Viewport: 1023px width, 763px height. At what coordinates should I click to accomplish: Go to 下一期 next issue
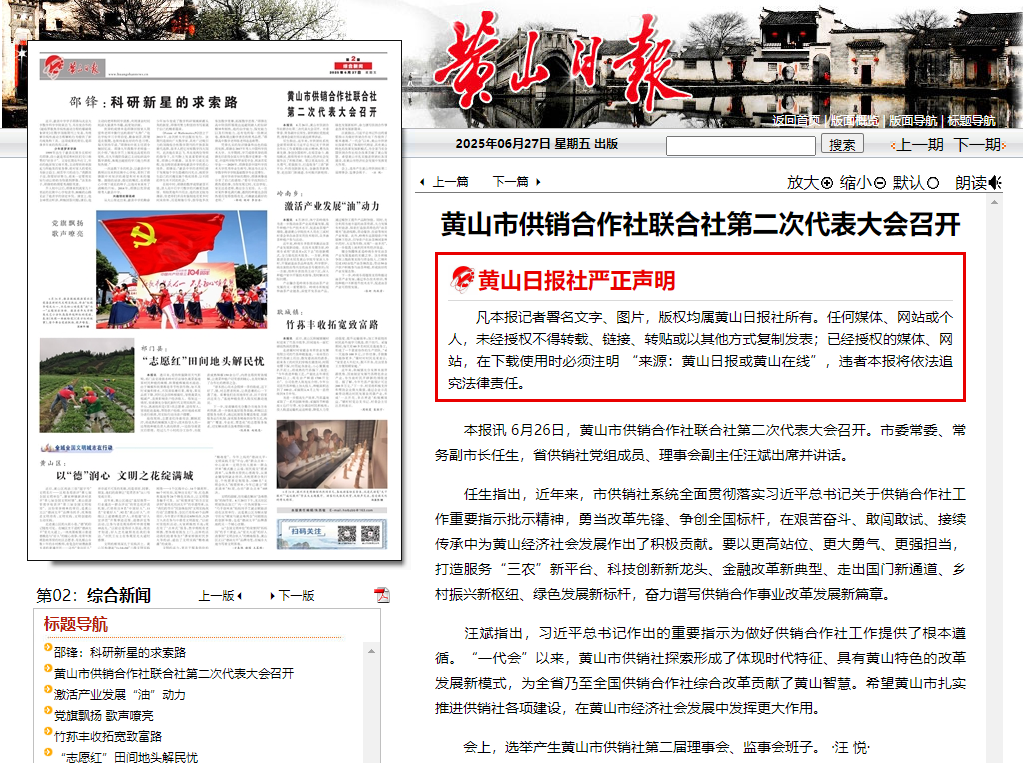point(977,145)
